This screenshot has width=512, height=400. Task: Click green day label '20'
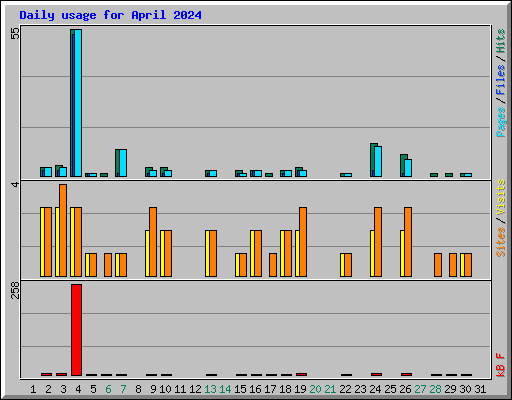315,389
